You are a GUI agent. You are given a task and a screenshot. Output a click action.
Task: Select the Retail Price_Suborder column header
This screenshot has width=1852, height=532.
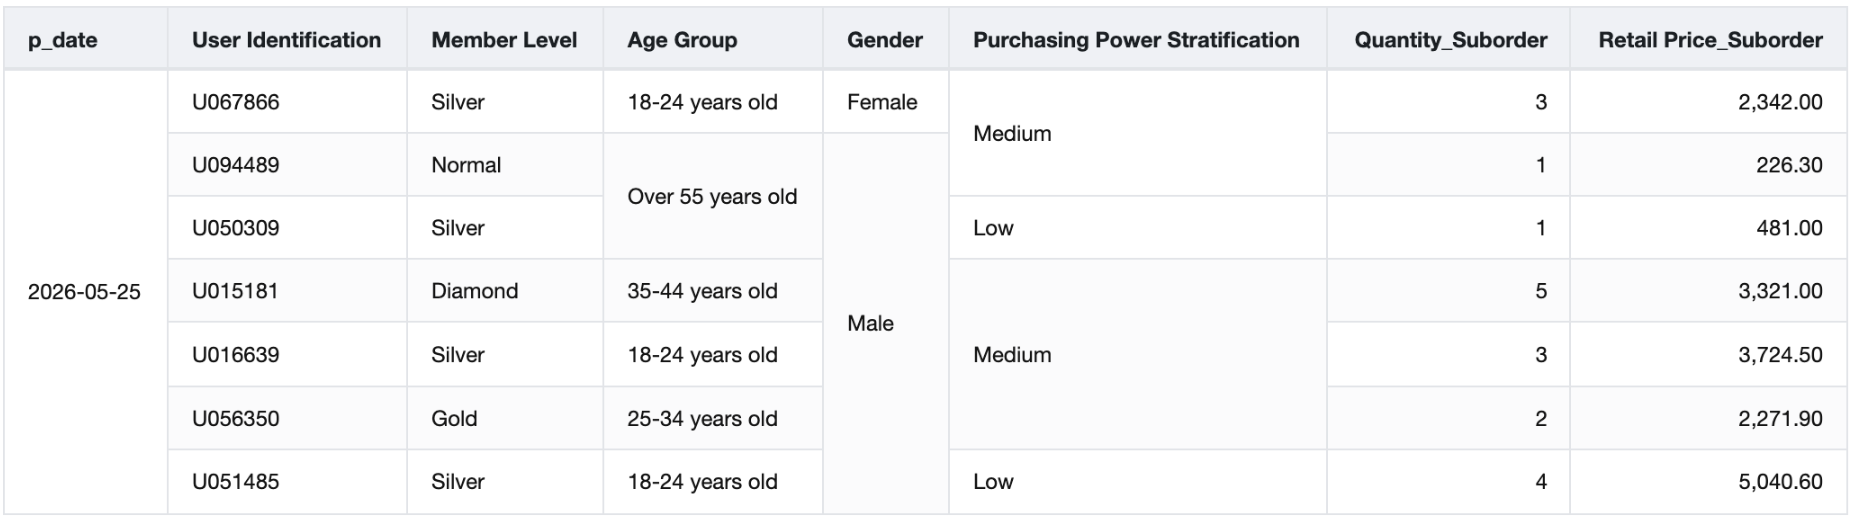click(x=1709, y=40)
